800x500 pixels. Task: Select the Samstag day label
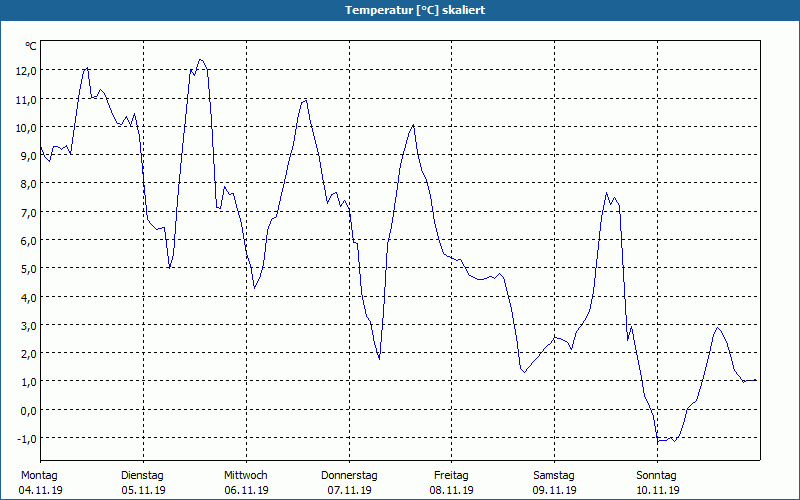click(554, 476)
